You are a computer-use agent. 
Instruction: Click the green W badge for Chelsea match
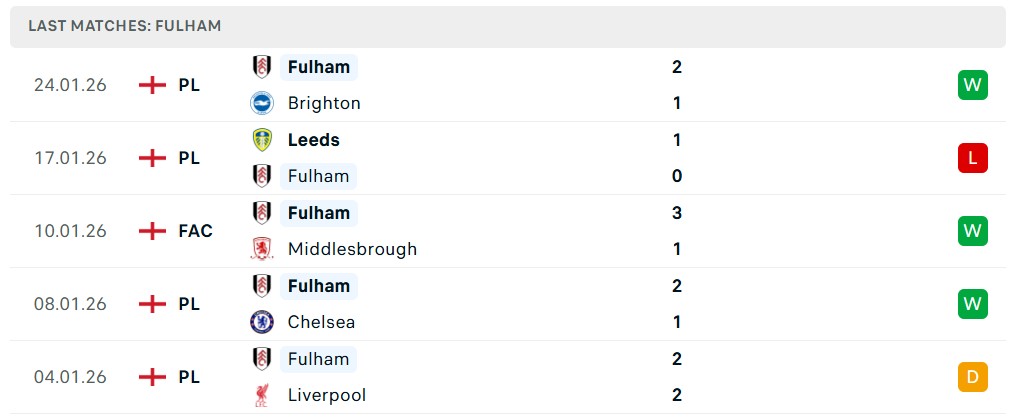point(972,304)
